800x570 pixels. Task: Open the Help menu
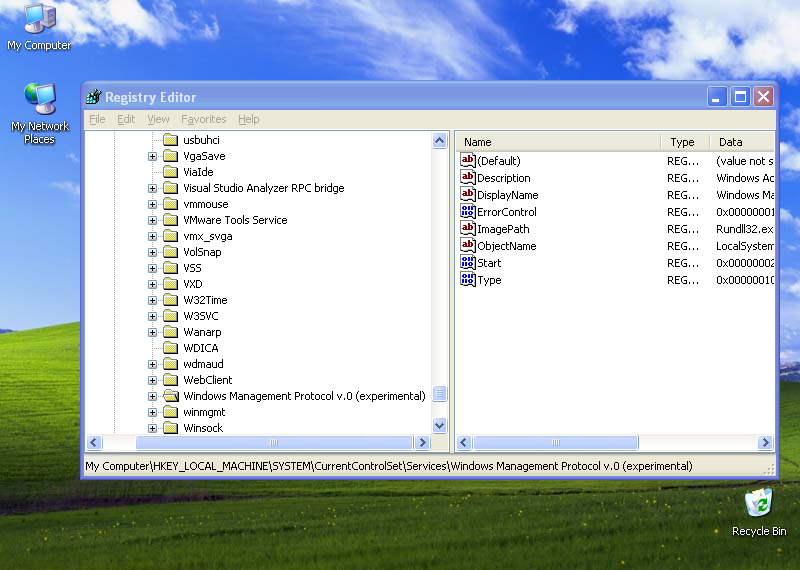(x=248, y=119)
